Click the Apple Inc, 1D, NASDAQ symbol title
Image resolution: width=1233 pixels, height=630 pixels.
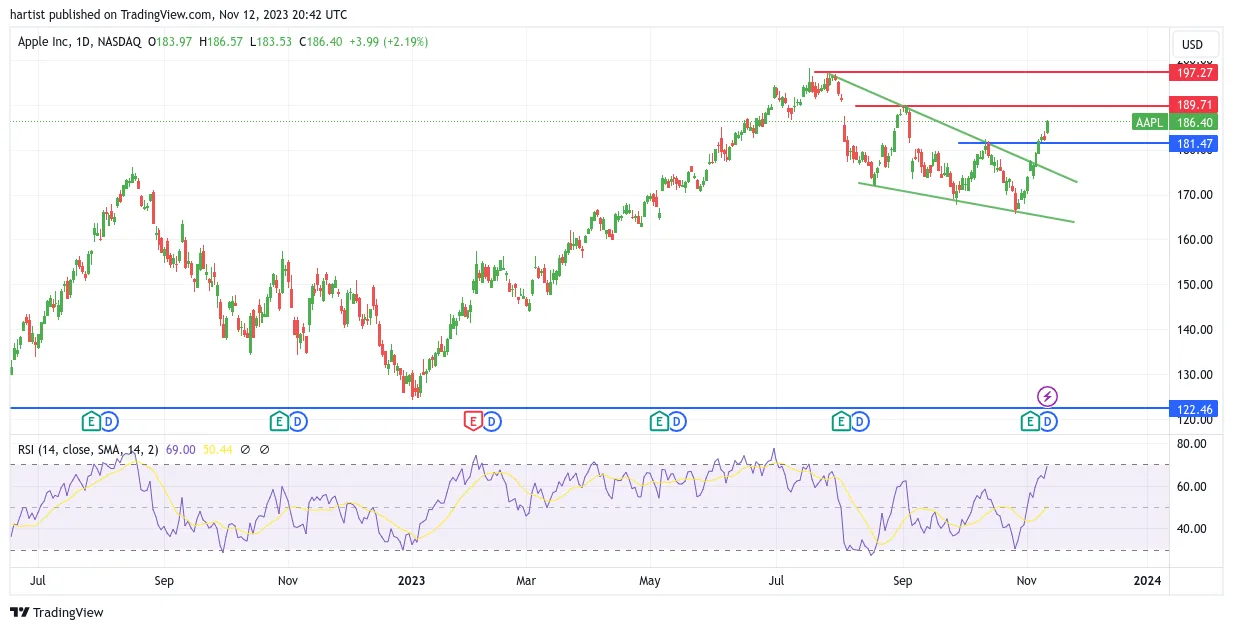(x=80, y=42)
